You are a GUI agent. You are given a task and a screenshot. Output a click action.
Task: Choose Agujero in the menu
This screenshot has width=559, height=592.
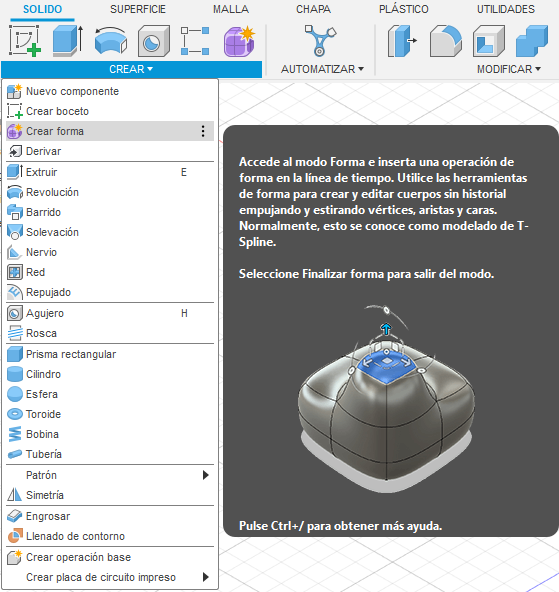(x=110, y=313)
